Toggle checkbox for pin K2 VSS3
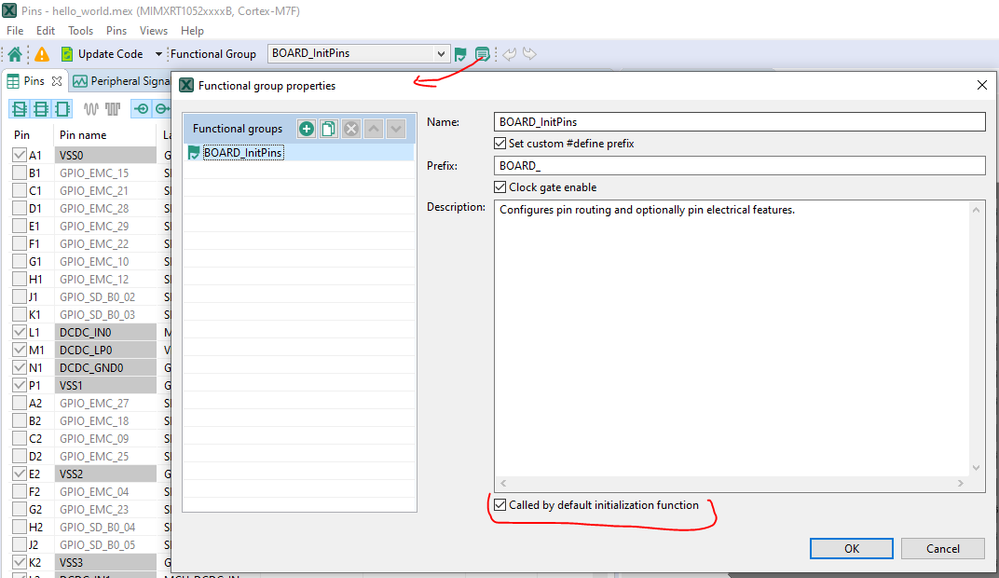The height and width of the screenshot is (578, 999). tap(19, 563)
